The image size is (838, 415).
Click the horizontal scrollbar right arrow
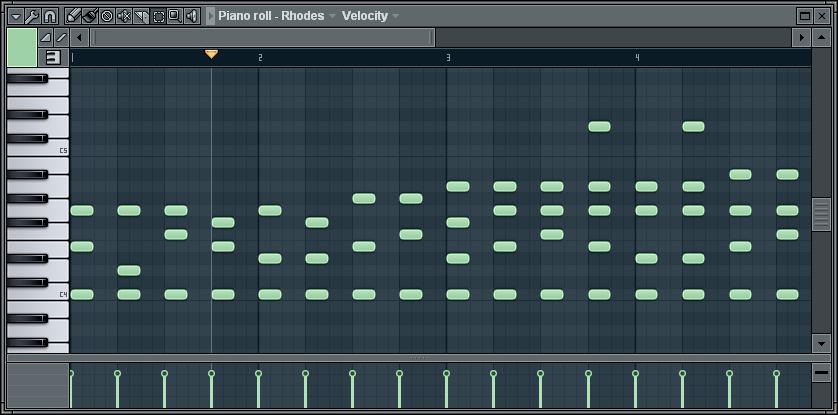point(802,37)
